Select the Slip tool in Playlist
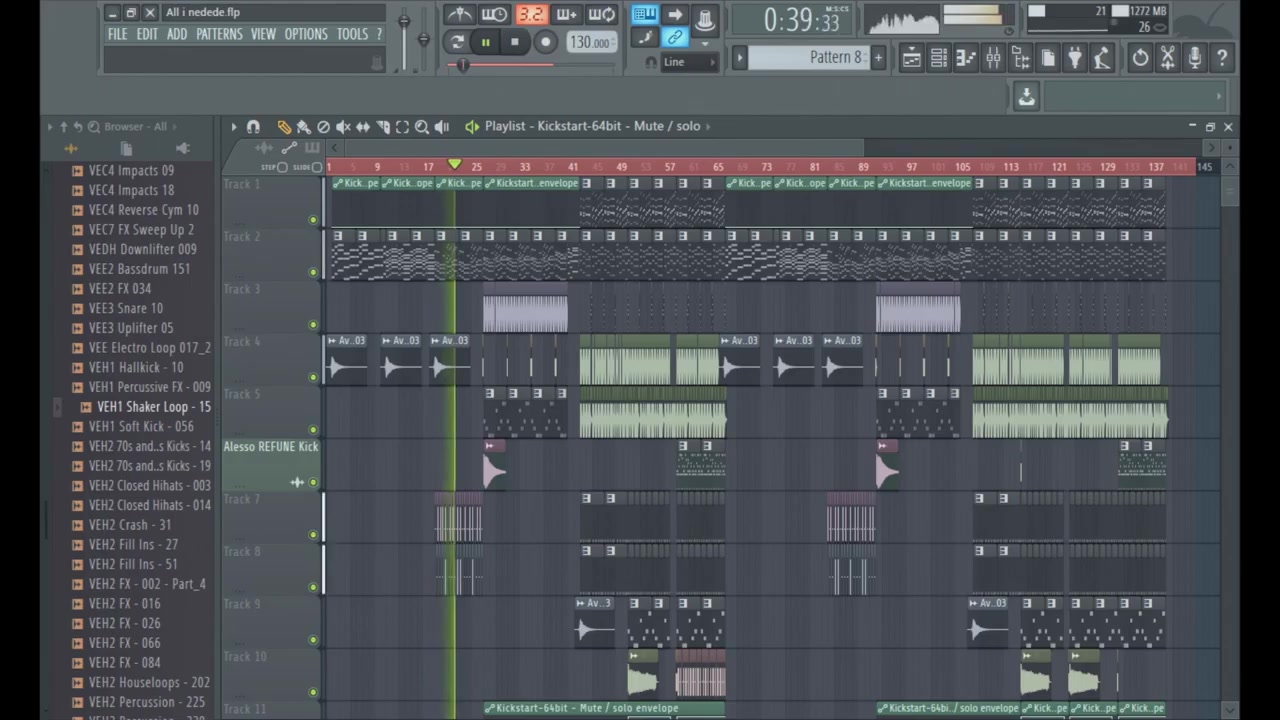This screenshot has width=1280, height=720. coord(363,127)
